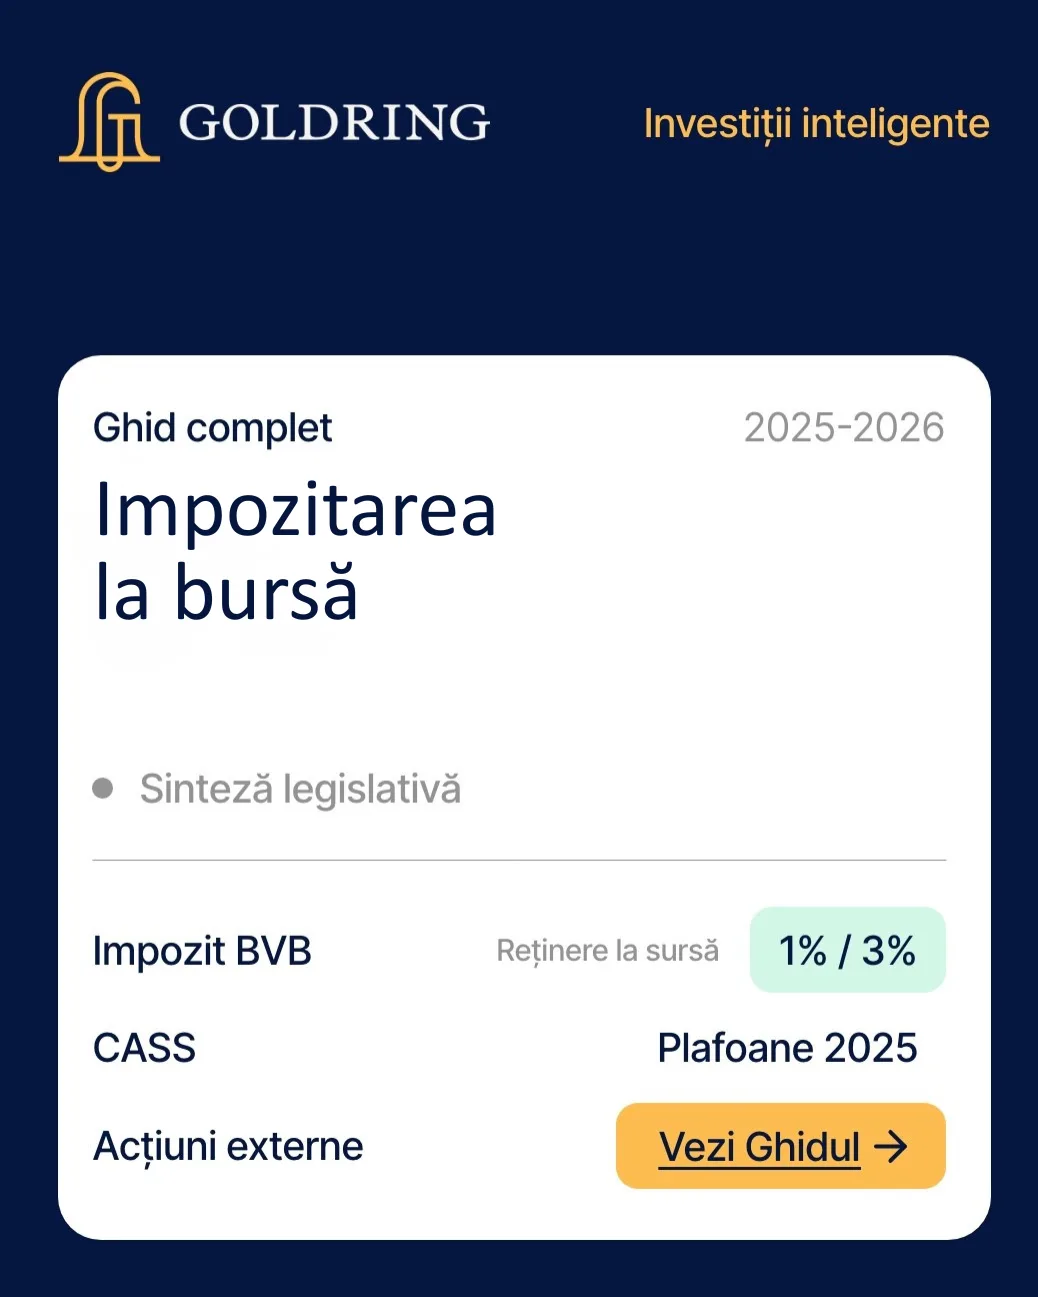This screenshot has height=1297, width=1038.
Task: Click the underlined Vezi Ghidul text
Action: click(x=759, y=1147)
